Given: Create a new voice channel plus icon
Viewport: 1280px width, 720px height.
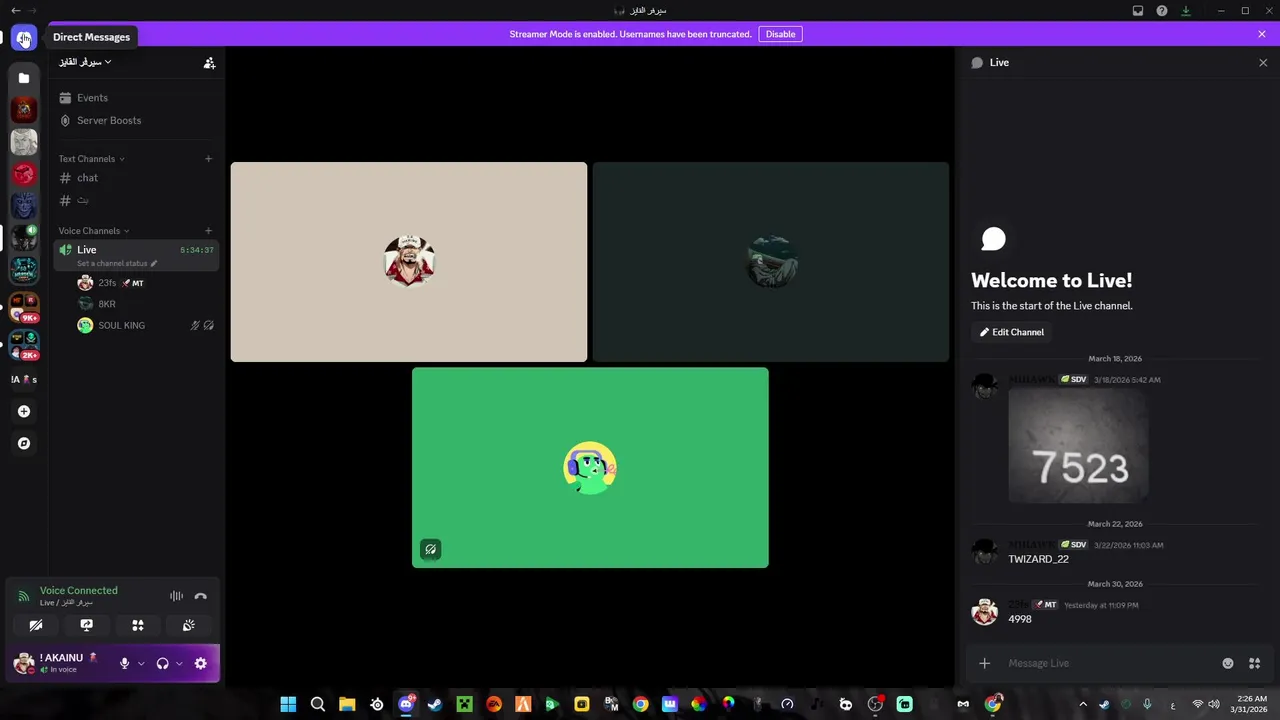Looking at the screenshot, I should tap(208, 231).
